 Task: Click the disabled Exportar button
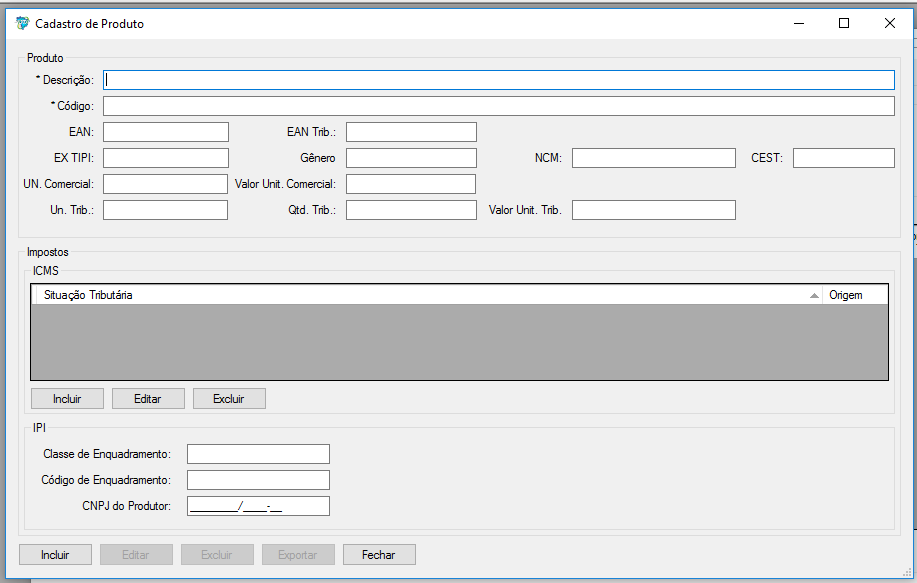(x=298, y=554)
